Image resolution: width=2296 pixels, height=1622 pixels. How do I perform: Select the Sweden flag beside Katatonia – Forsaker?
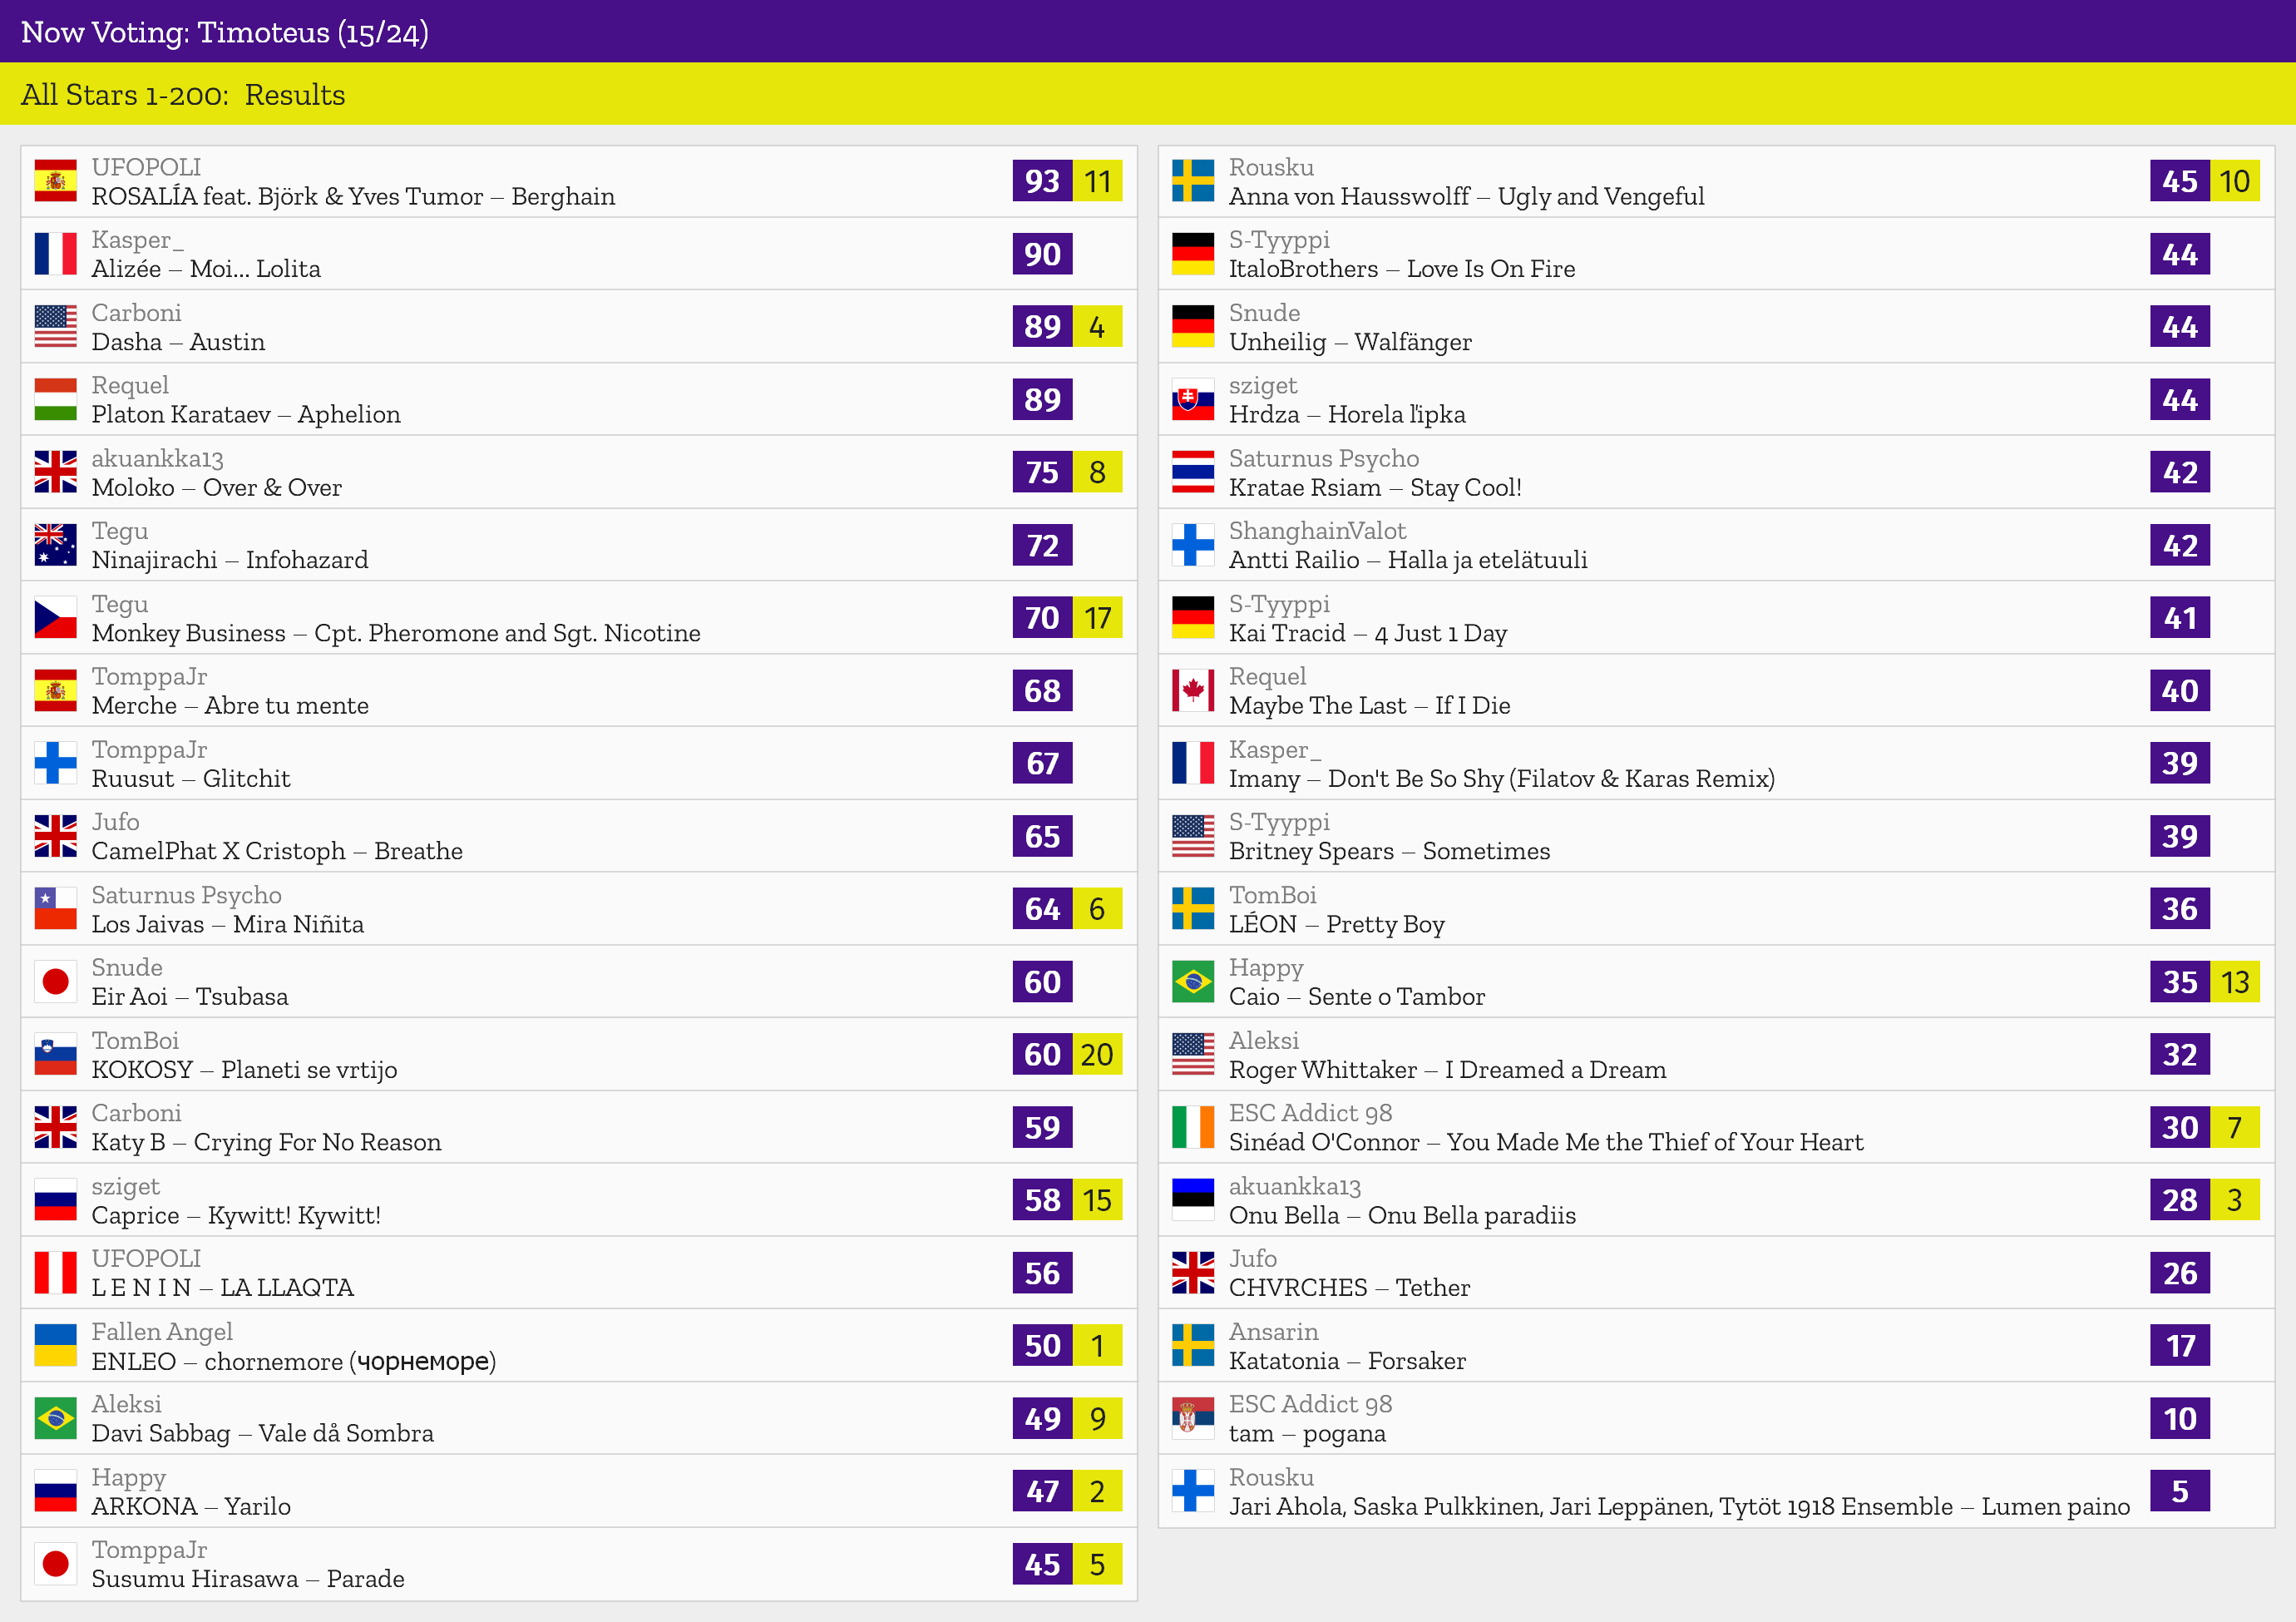[1193, 1345]
